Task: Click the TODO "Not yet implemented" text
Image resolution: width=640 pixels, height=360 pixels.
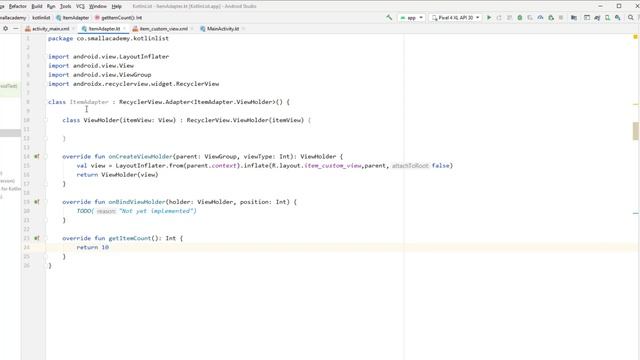Action: click(136, 211)
